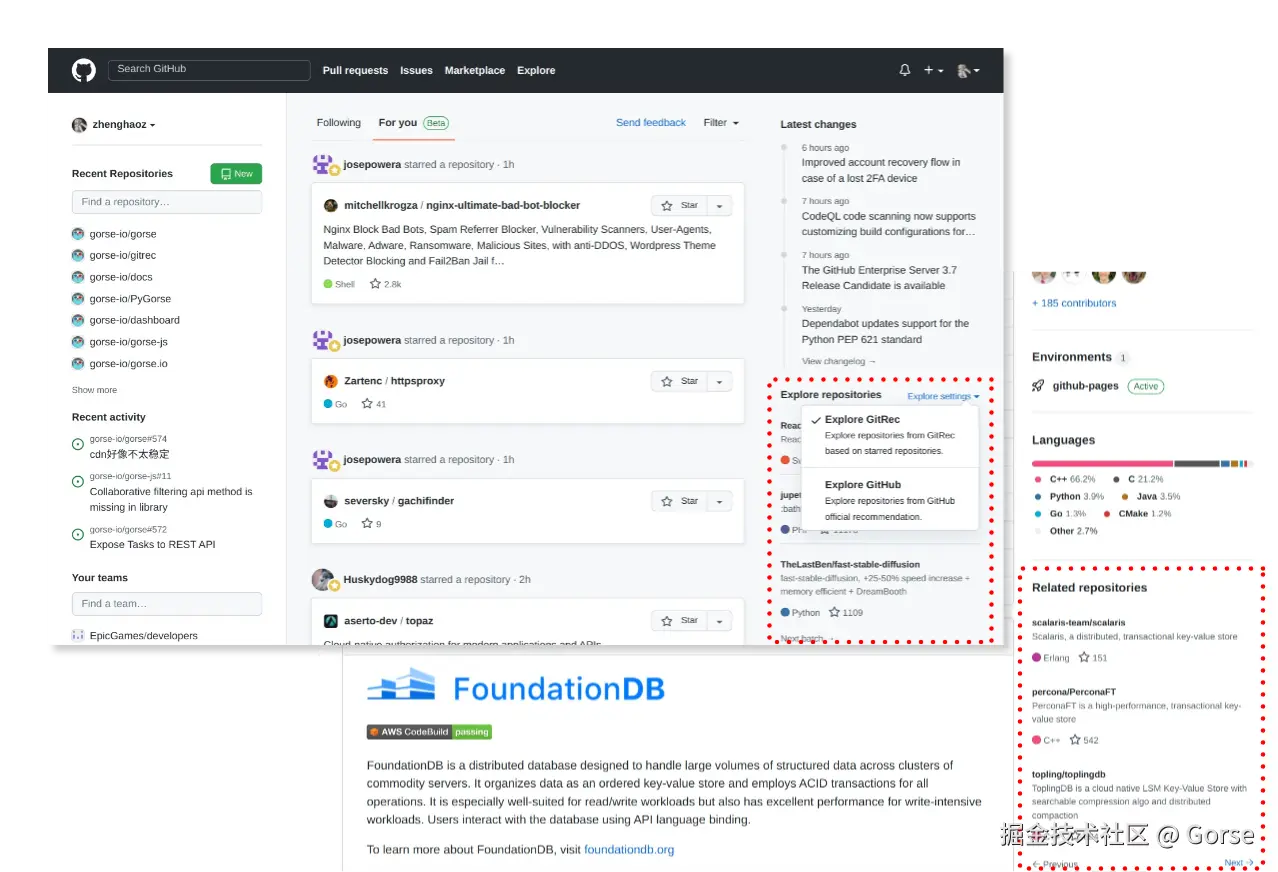Click the gorse-io/dashboard avatar icon

pyautogui.click(x=78, y=320)
